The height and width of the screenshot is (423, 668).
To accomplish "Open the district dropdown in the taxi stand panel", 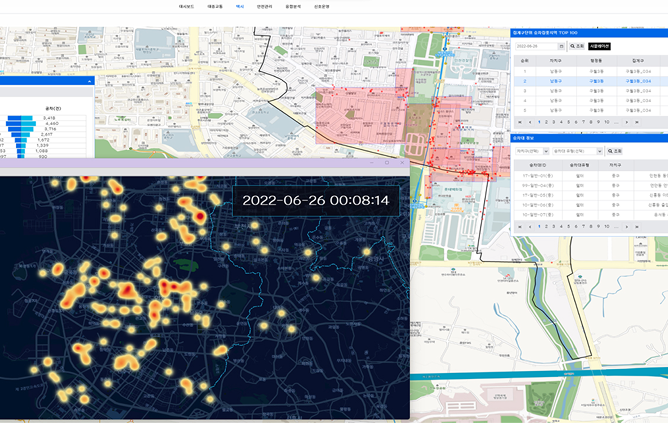I will tap(532, 151).
